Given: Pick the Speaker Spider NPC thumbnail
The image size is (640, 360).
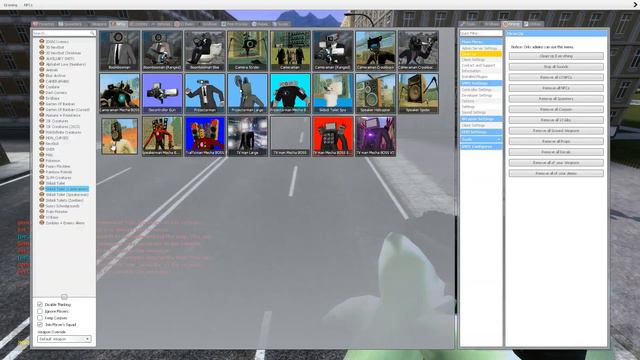Looking at the screenshot, I should (418, 93).
